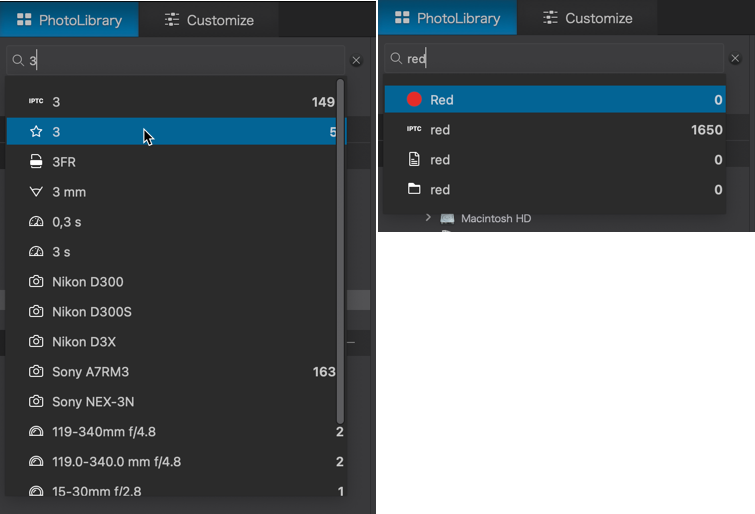The height and width of the screenshot is (514, 755).
Task: Expand the Macintosh HD tree item
Action: point(428,218)
